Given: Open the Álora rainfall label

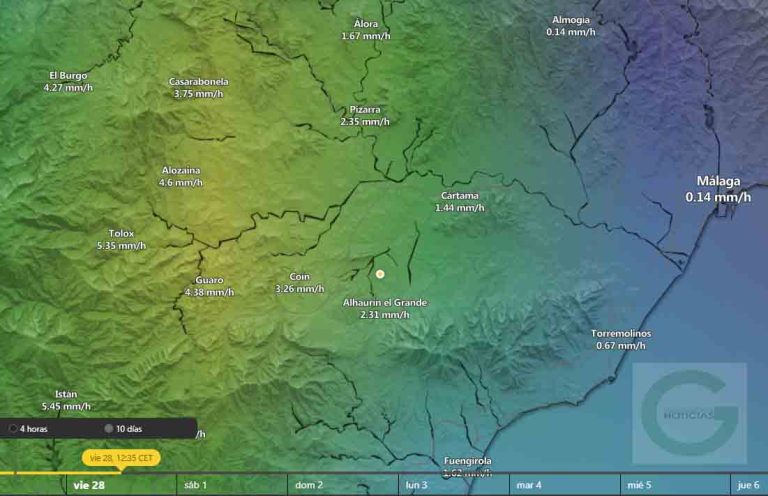Looking at the screenshot, I should (365, 29).
